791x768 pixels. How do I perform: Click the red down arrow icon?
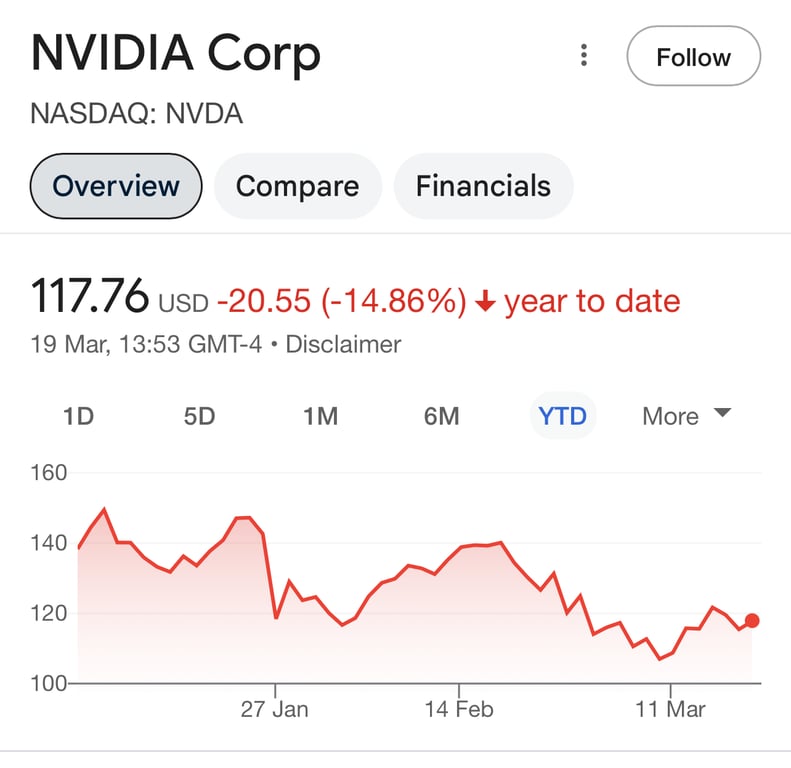click(485, 301)
